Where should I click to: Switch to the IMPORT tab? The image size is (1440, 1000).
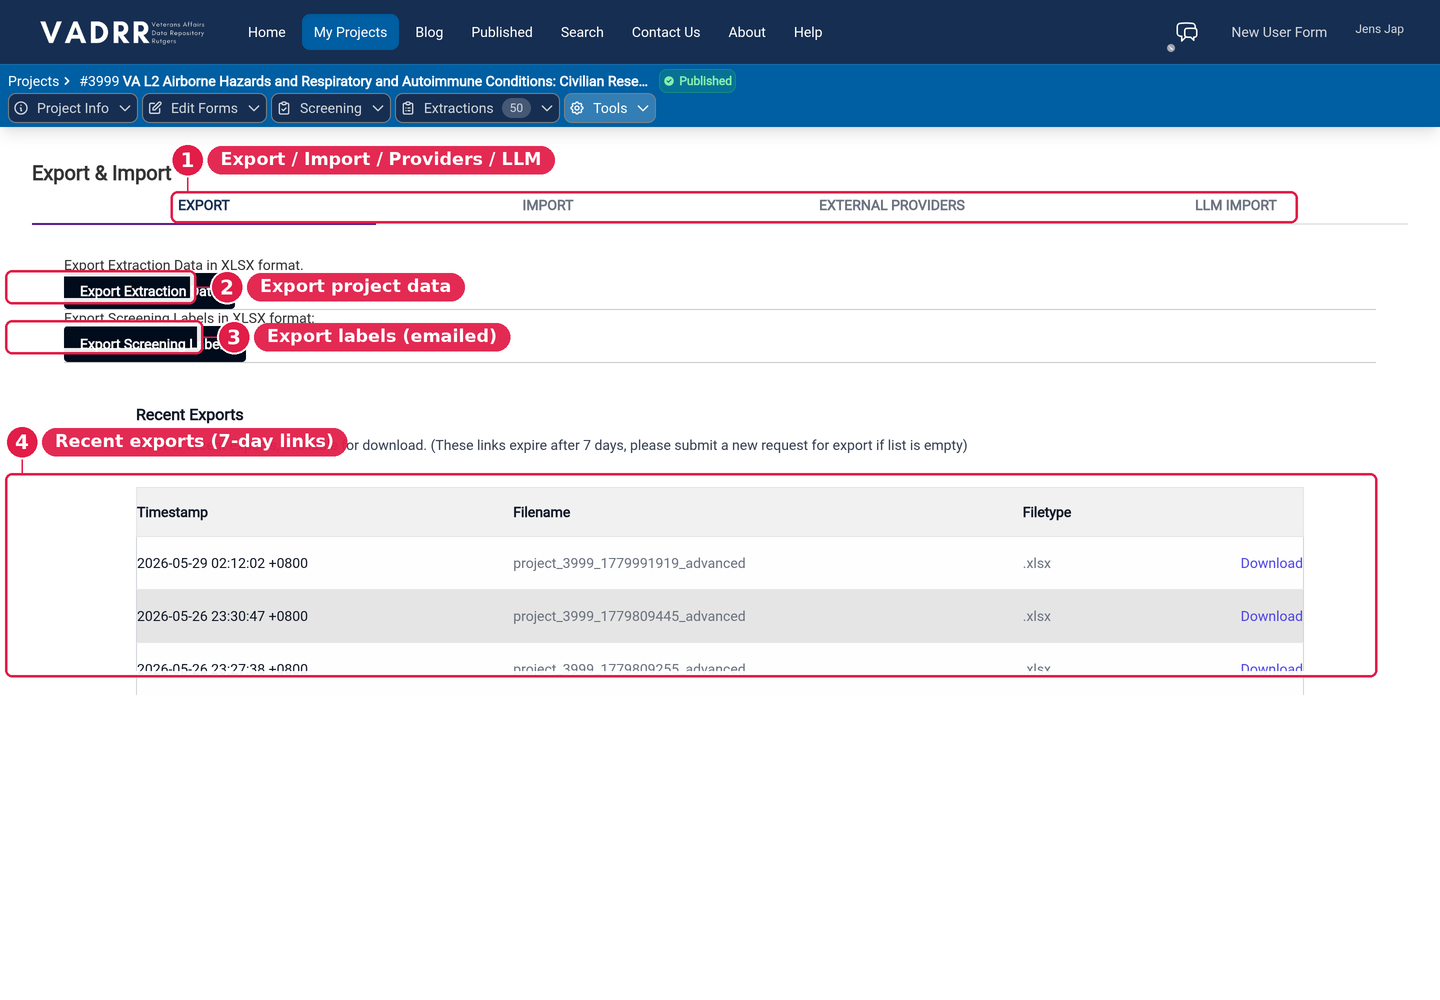548,205
